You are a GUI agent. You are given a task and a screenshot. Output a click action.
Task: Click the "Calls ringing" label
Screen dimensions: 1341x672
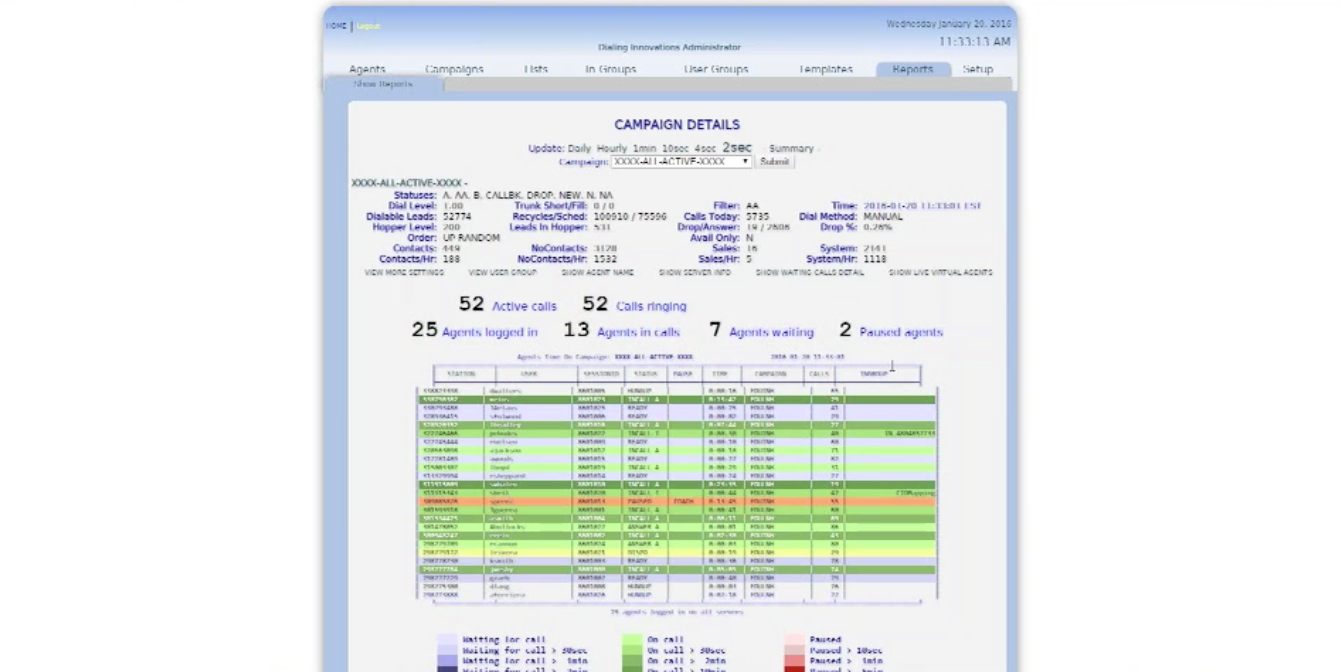(x=651, y=306)
